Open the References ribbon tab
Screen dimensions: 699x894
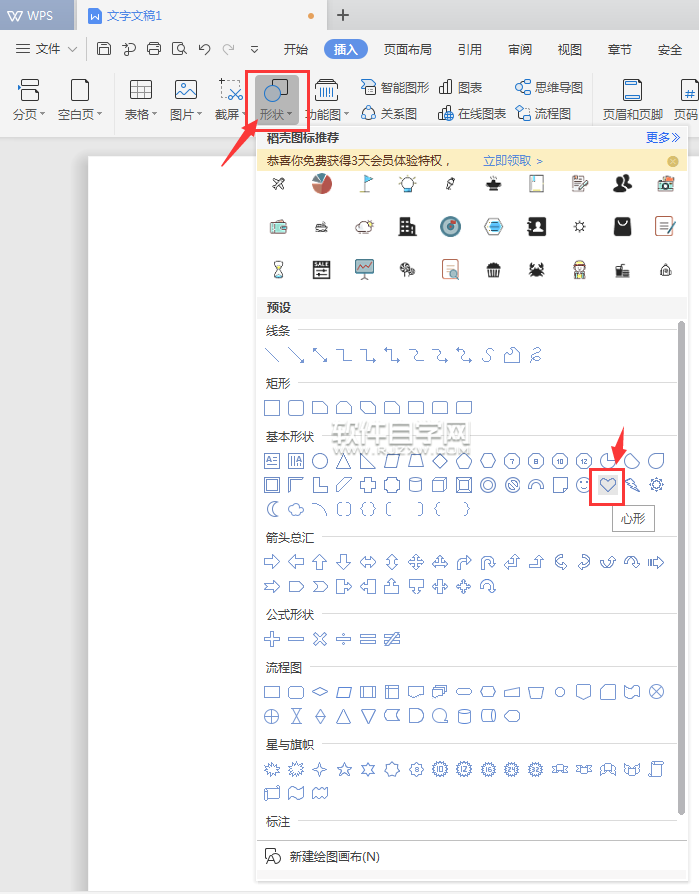(469, 50)
